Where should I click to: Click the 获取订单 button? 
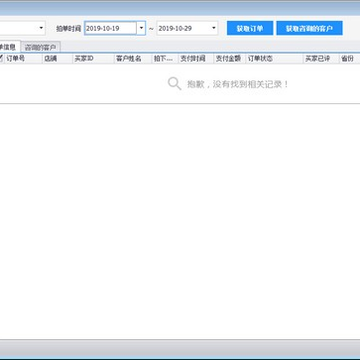250,28
